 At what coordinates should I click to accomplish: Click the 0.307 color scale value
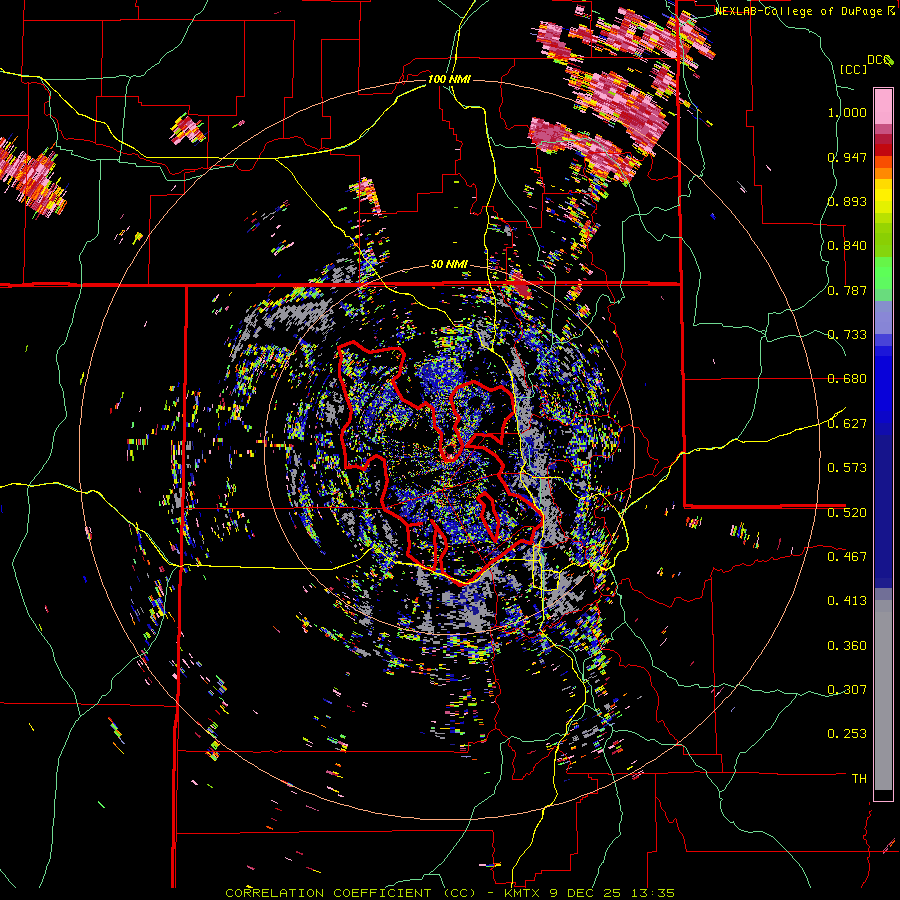pyautogui.click(x=847, y=689)
